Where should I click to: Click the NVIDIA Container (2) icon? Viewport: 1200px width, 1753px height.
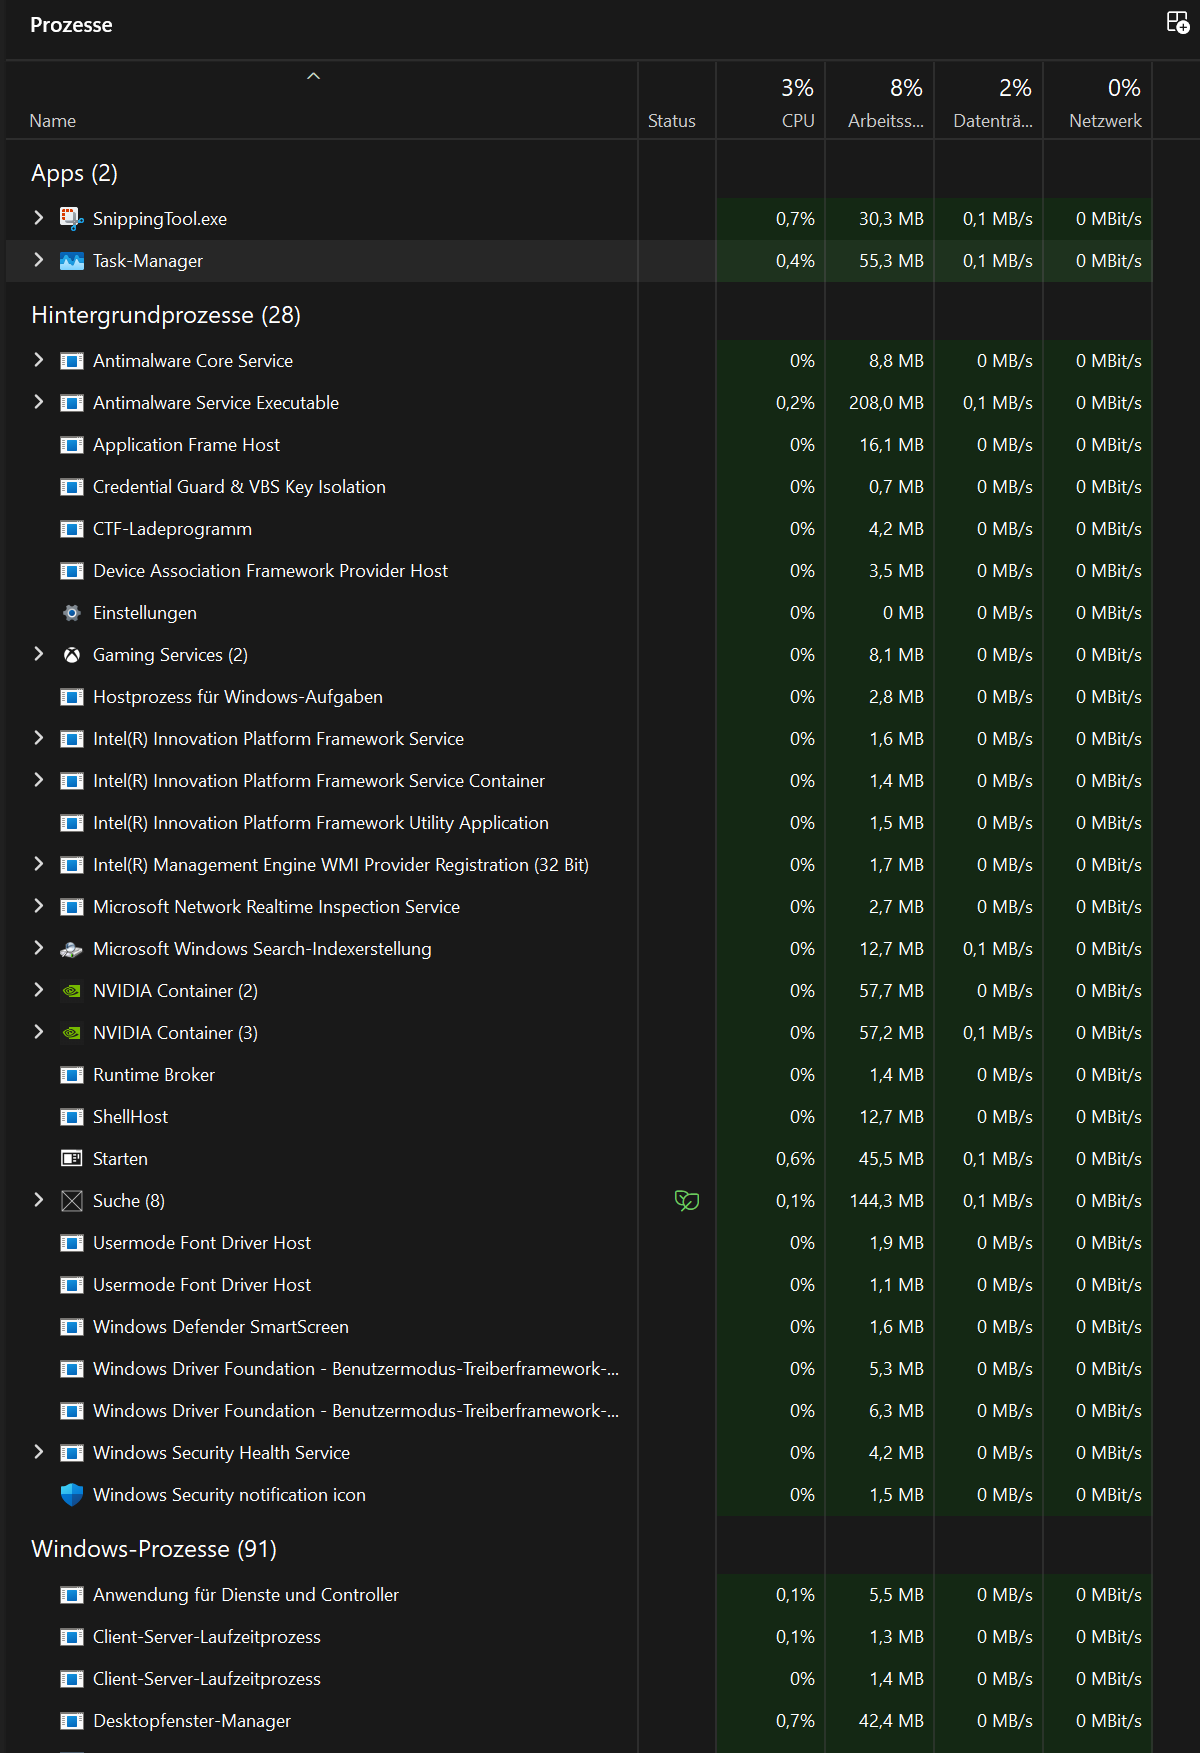point(71,991)
